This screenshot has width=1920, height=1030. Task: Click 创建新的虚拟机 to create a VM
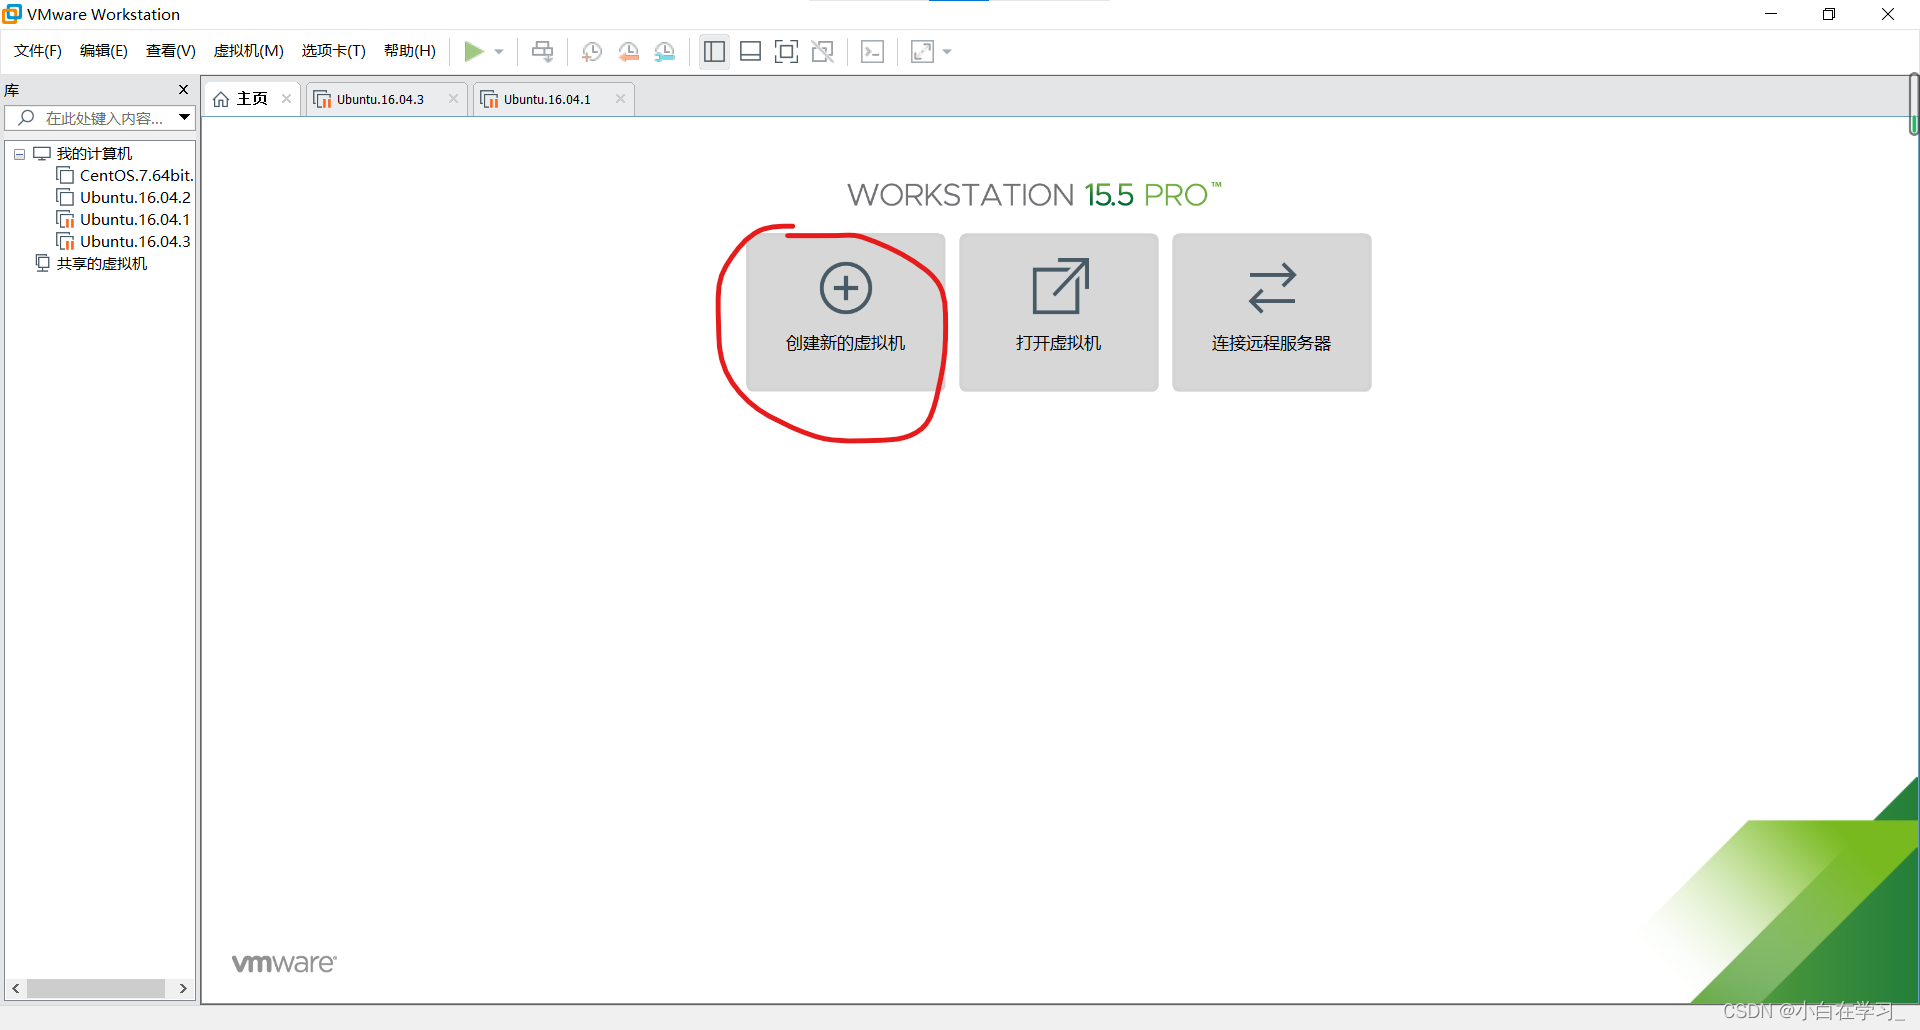pyautogui.click(x=844, y=312)
